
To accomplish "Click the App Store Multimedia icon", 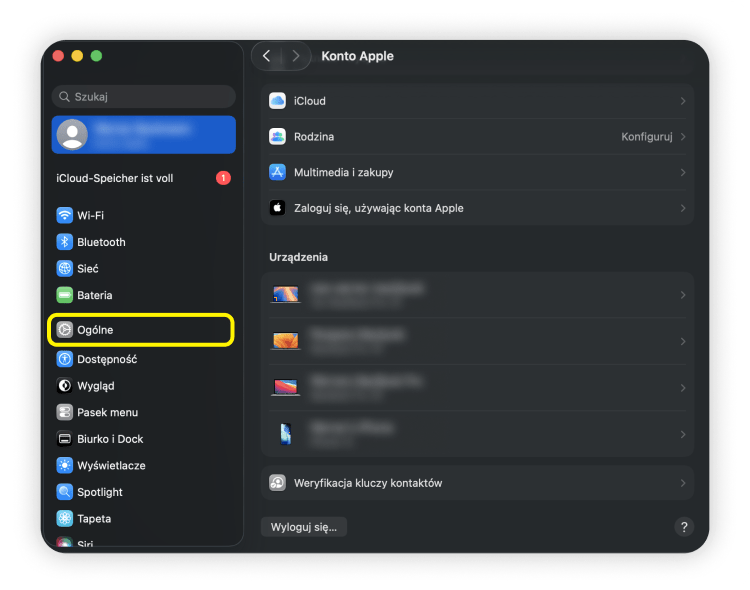I will (277, 172).
